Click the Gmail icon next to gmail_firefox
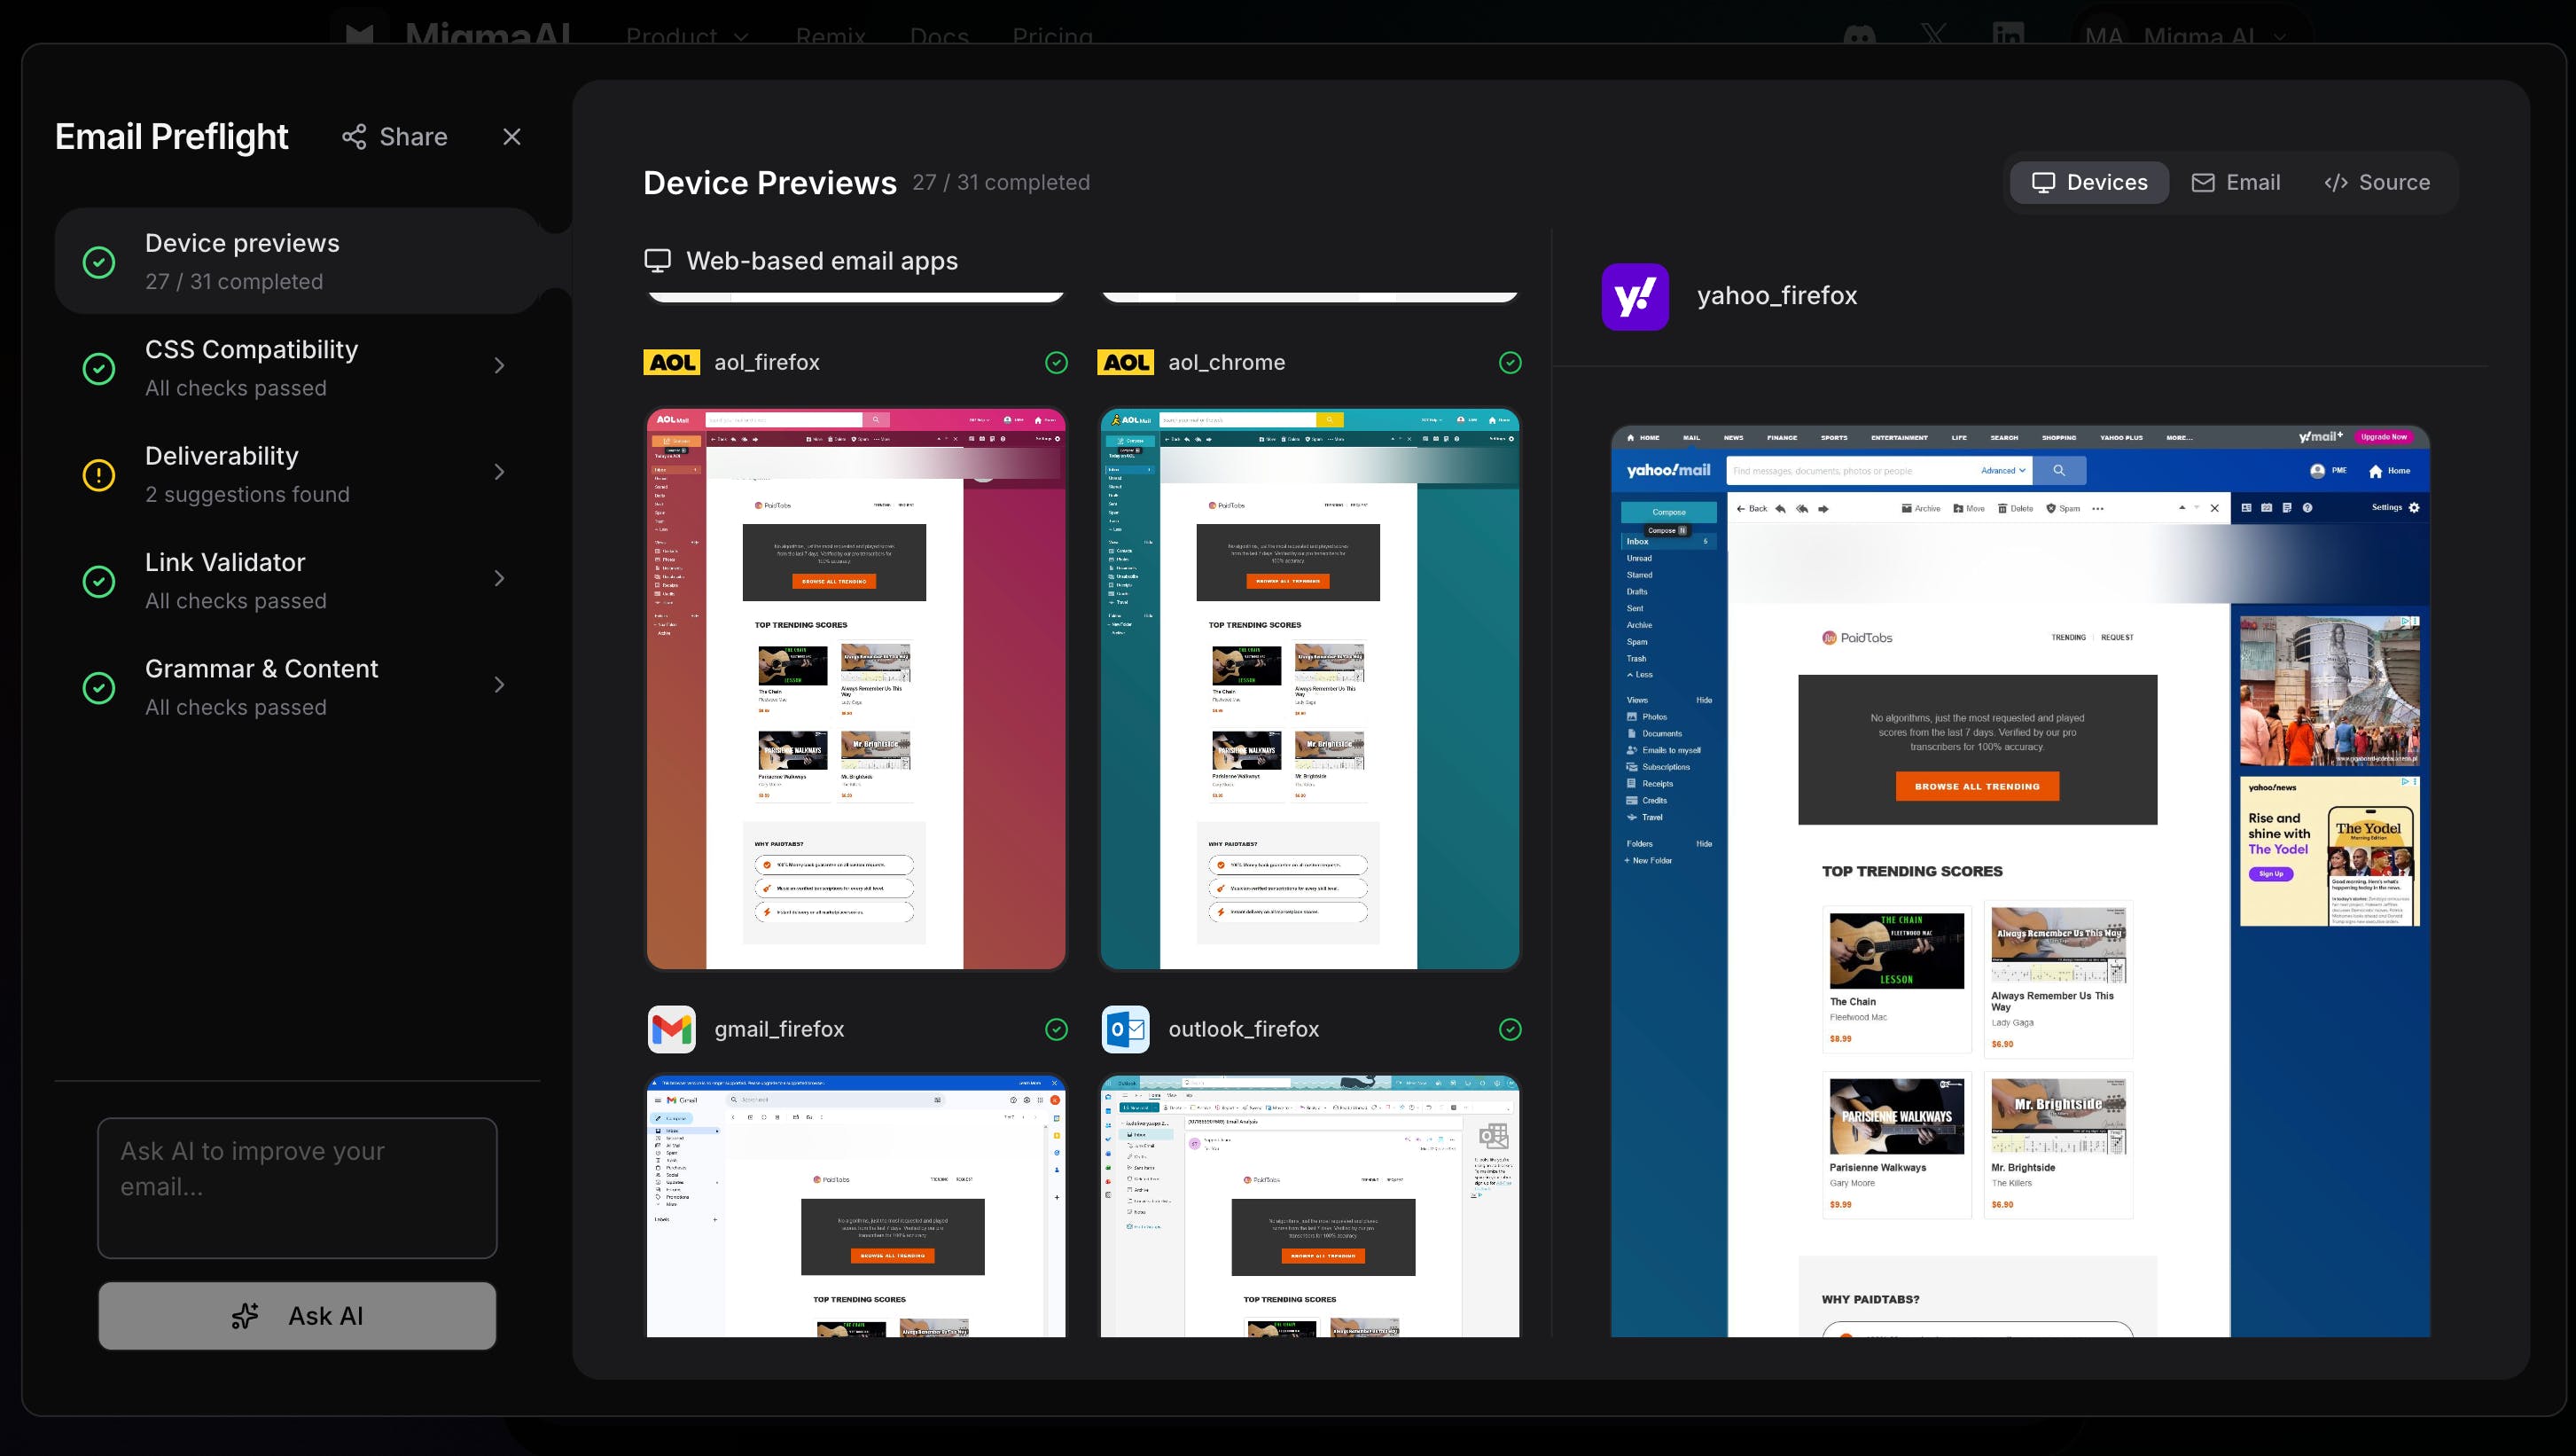Image resolution: width=2576 pixels, height=1456 pixels. (x=672, y=1029)
